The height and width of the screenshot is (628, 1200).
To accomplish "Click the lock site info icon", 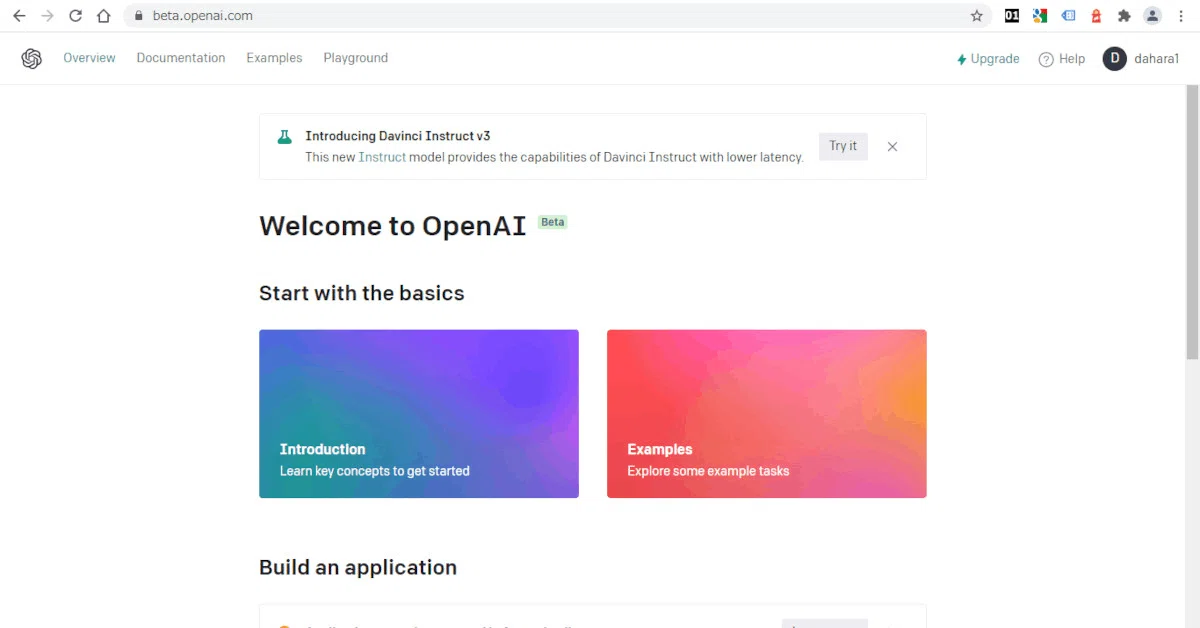I will 138,16.
